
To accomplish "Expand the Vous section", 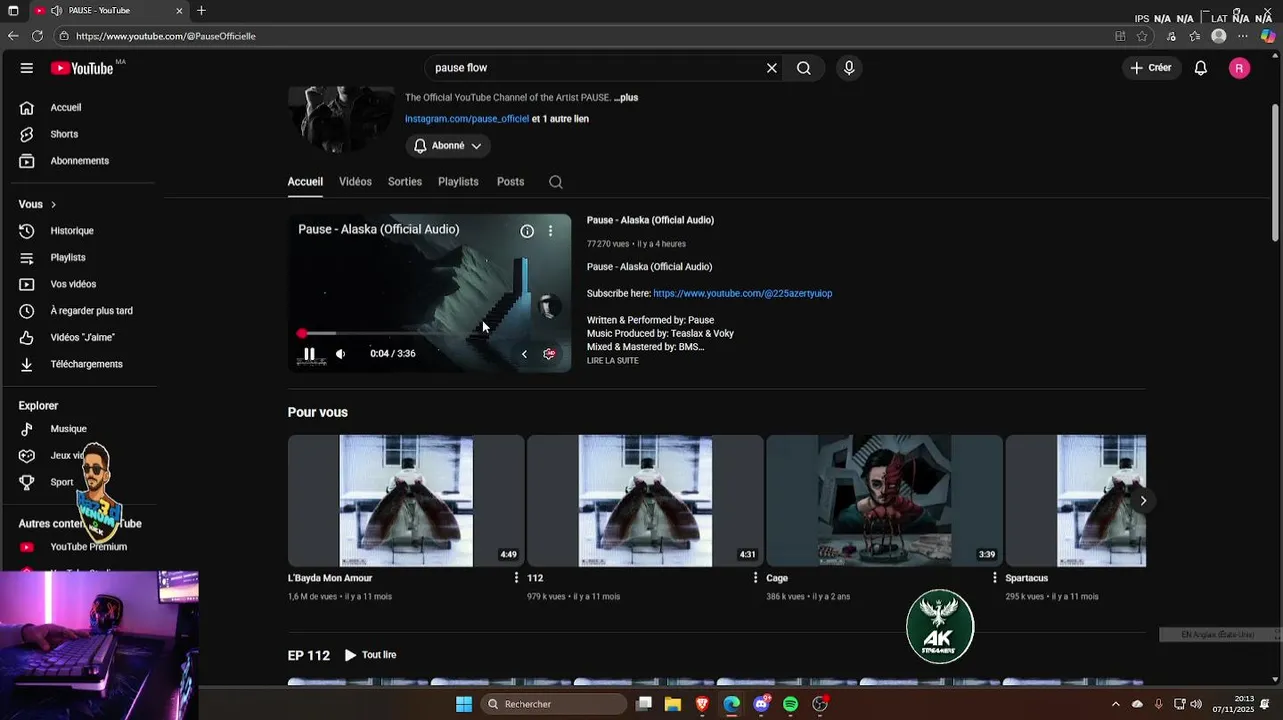I will point(37,204).
